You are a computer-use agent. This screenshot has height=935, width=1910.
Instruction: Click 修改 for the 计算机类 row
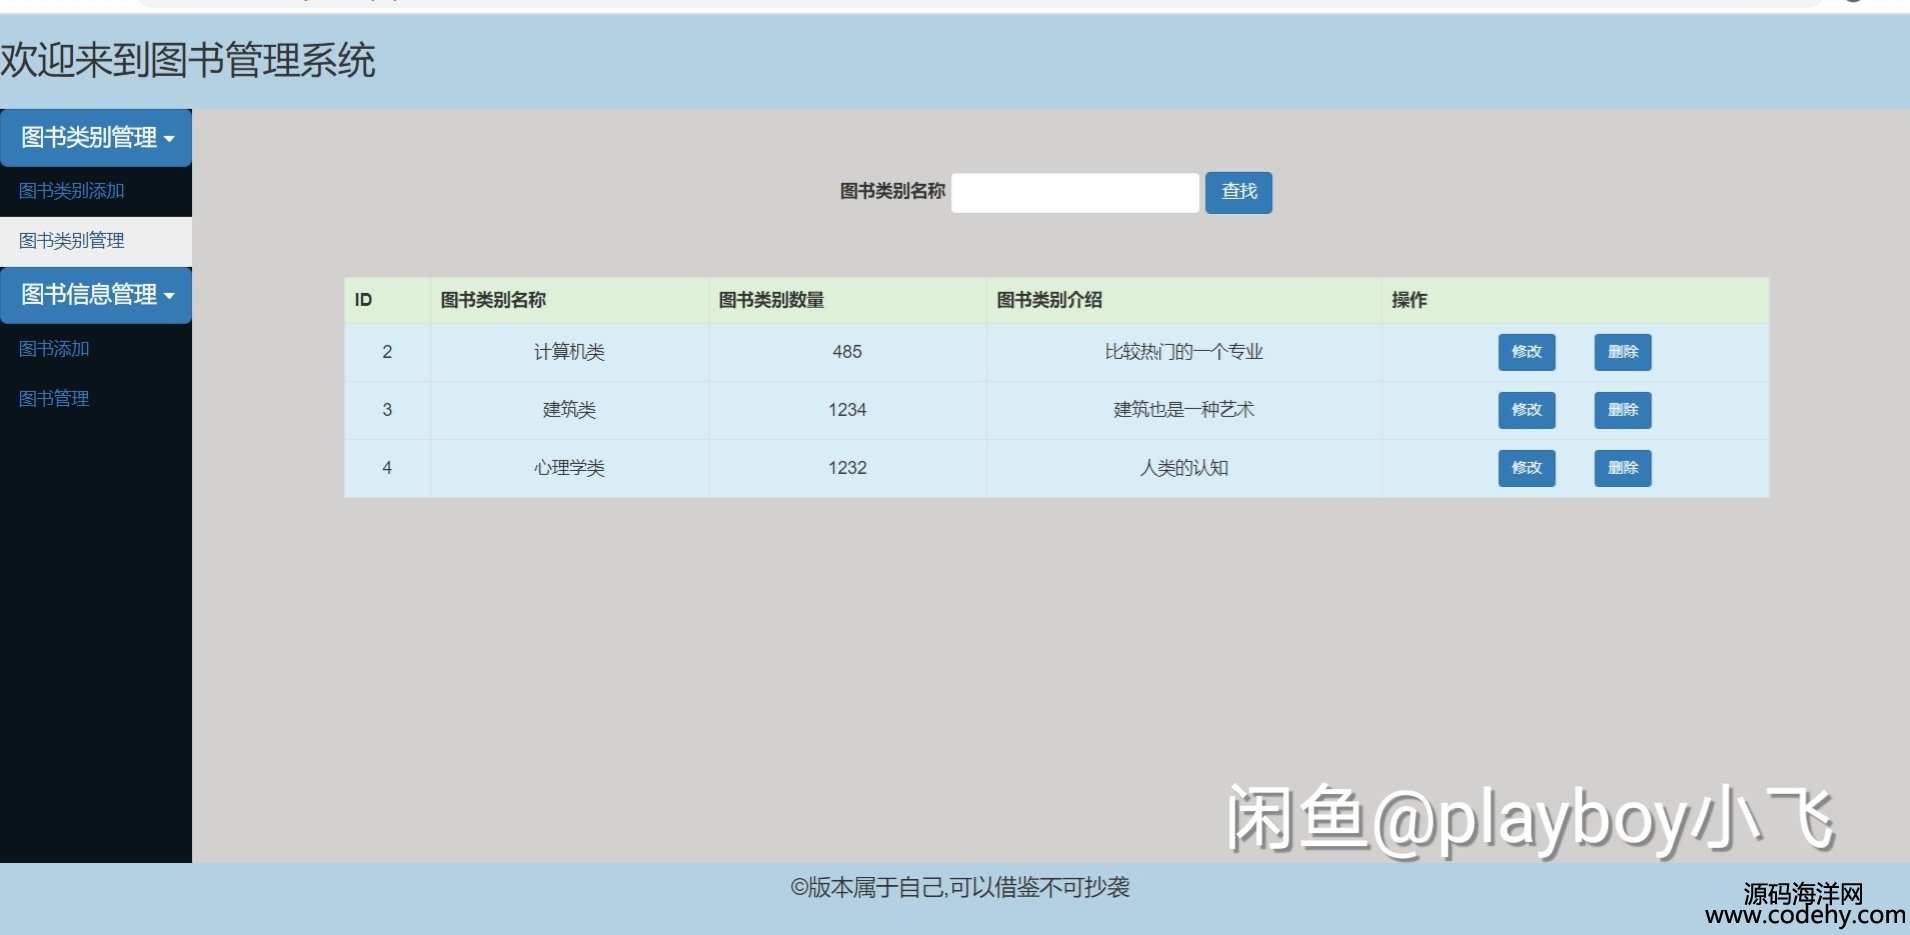click(1527, 352)
